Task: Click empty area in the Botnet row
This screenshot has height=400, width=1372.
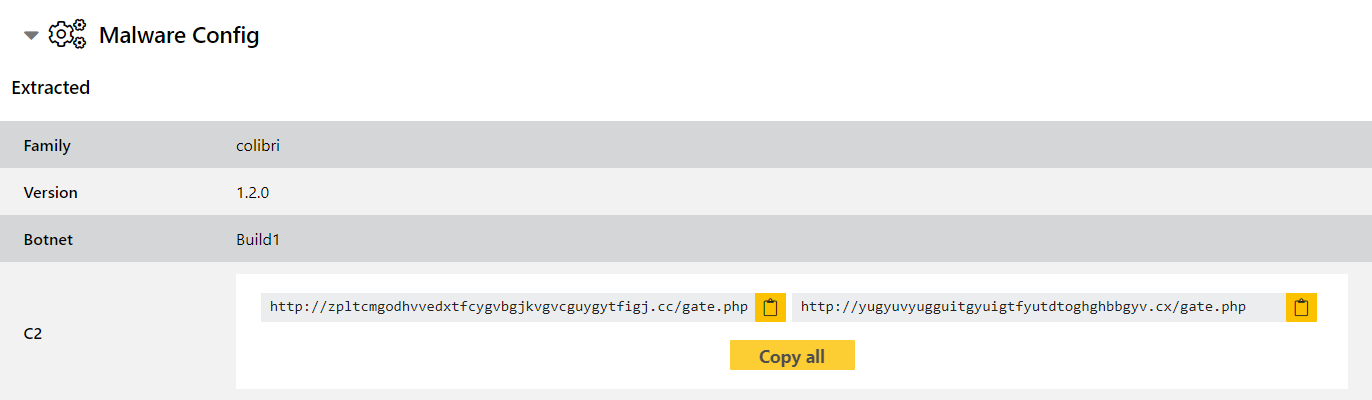Action: 800,240
